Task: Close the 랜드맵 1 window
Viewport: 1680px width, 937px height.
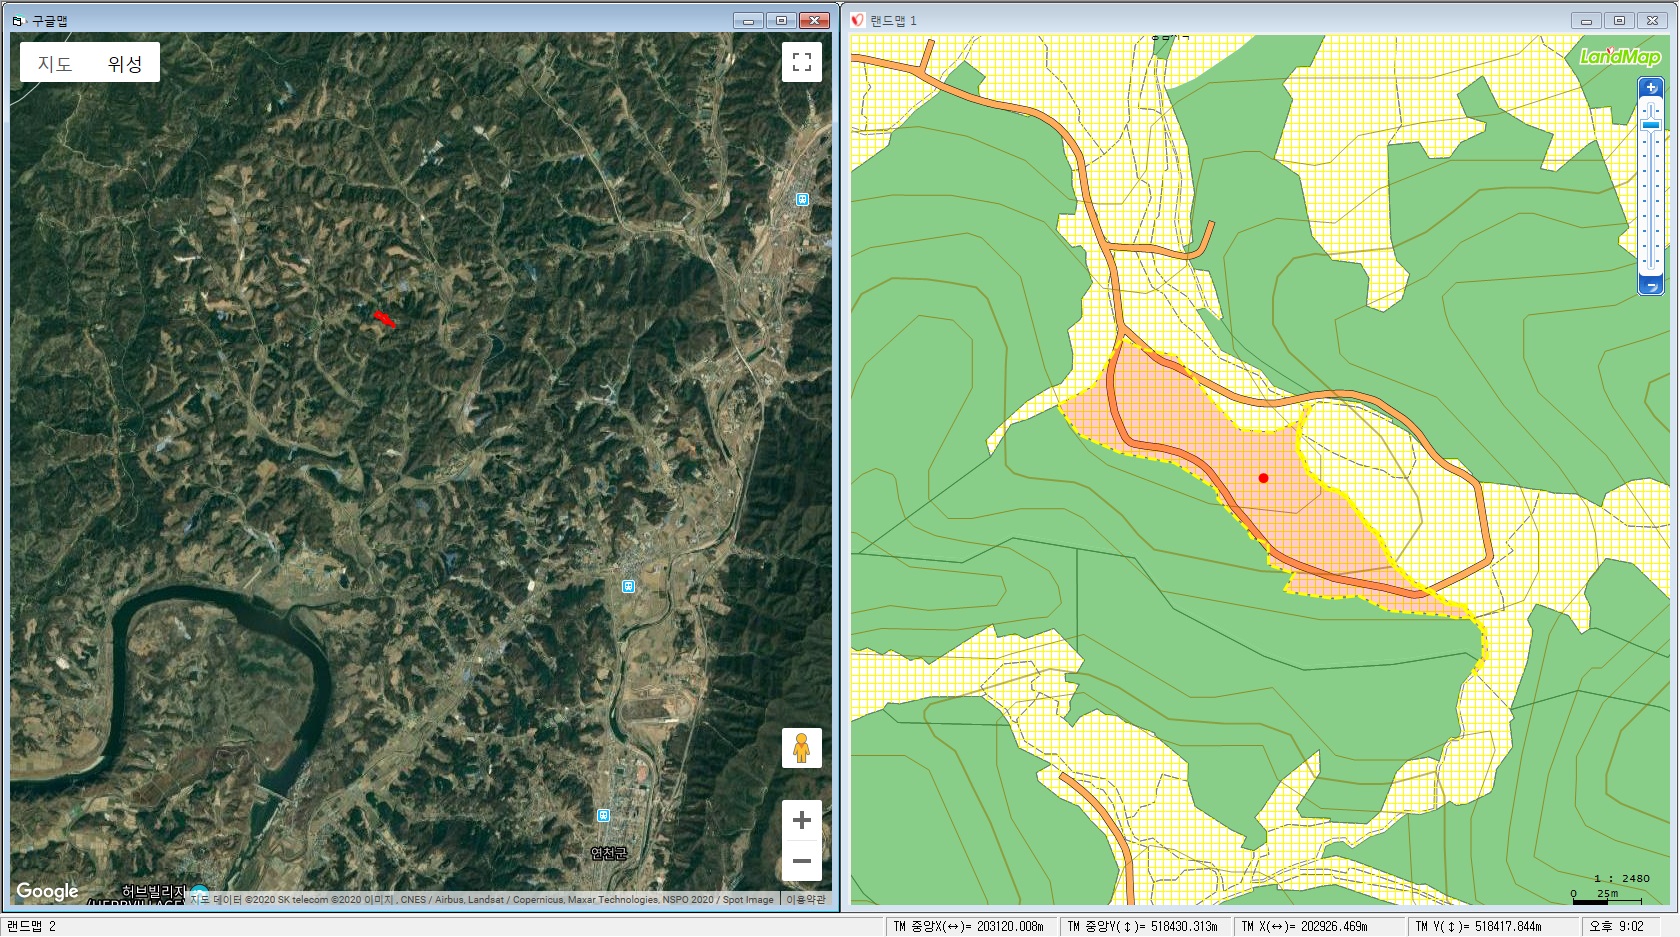Action: (1652, 20)
